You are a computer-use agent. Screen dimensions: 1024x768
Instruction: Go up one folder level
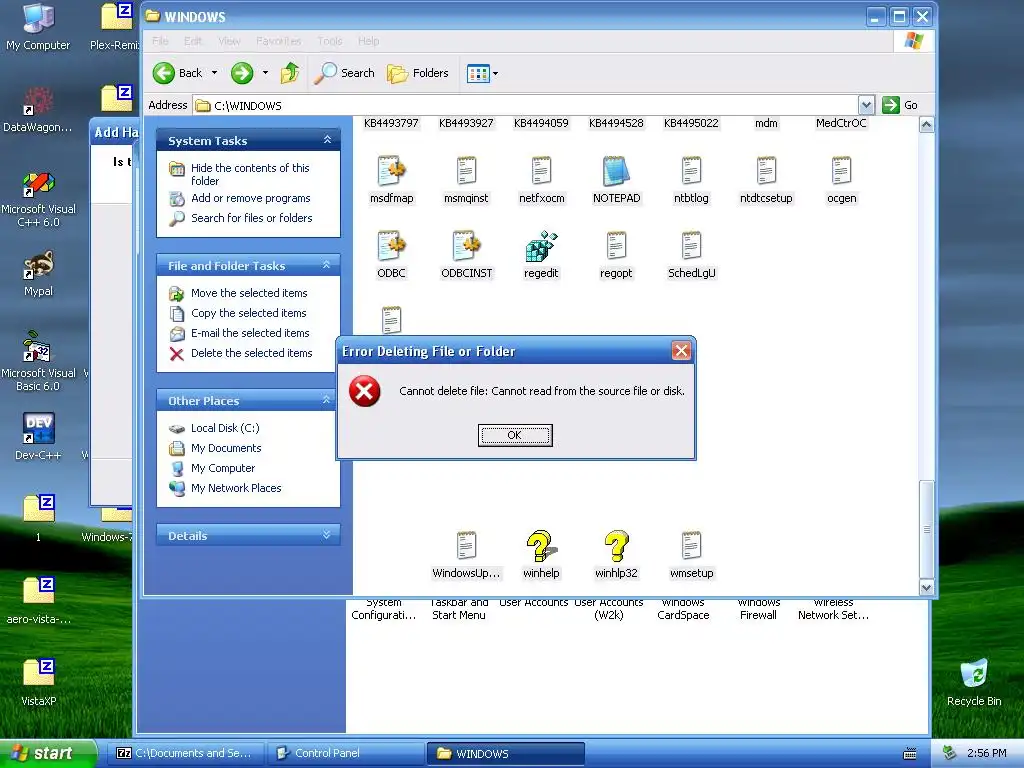pos(290,73)
